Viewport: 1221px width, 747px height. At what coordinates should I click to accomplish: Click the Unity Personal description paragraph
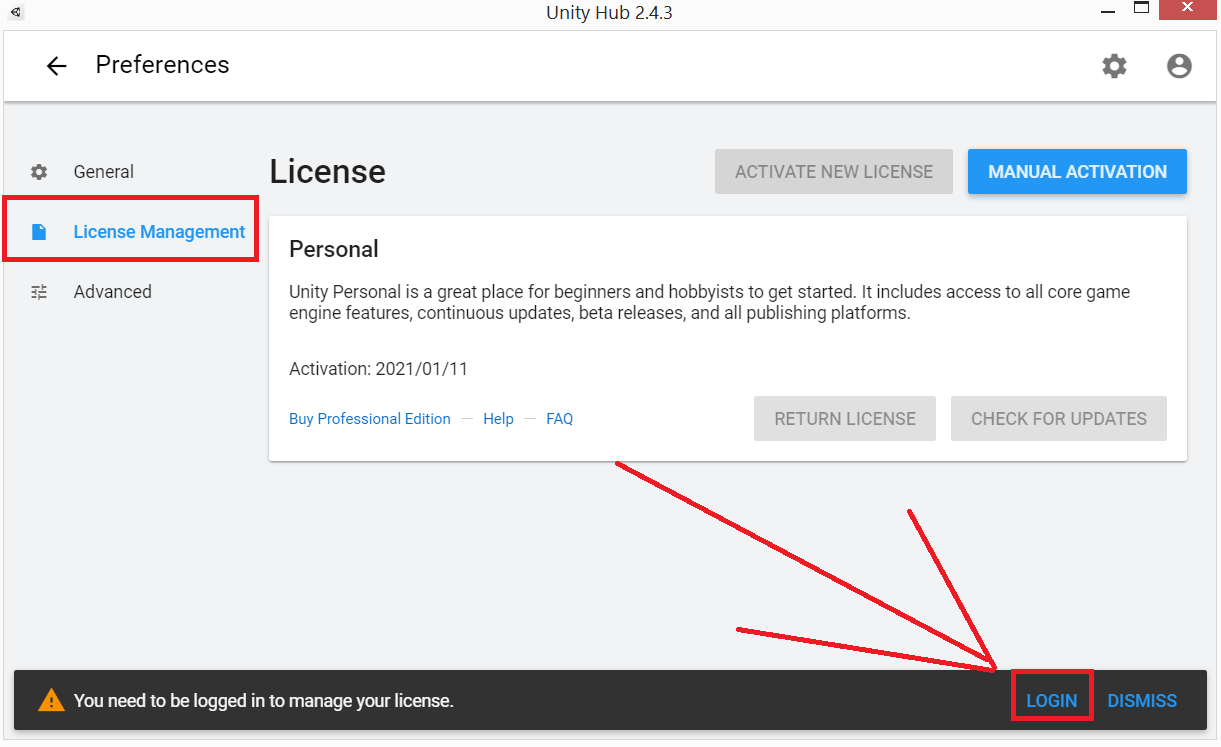(709, 302)
